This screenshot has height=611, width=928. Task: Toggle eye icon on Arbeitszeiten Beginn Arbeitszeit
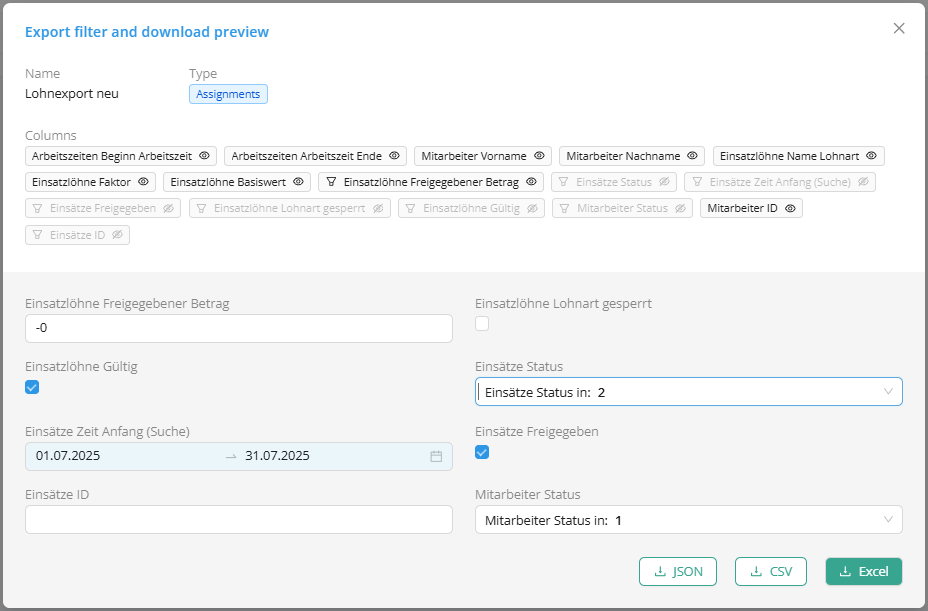coord(204,156)
